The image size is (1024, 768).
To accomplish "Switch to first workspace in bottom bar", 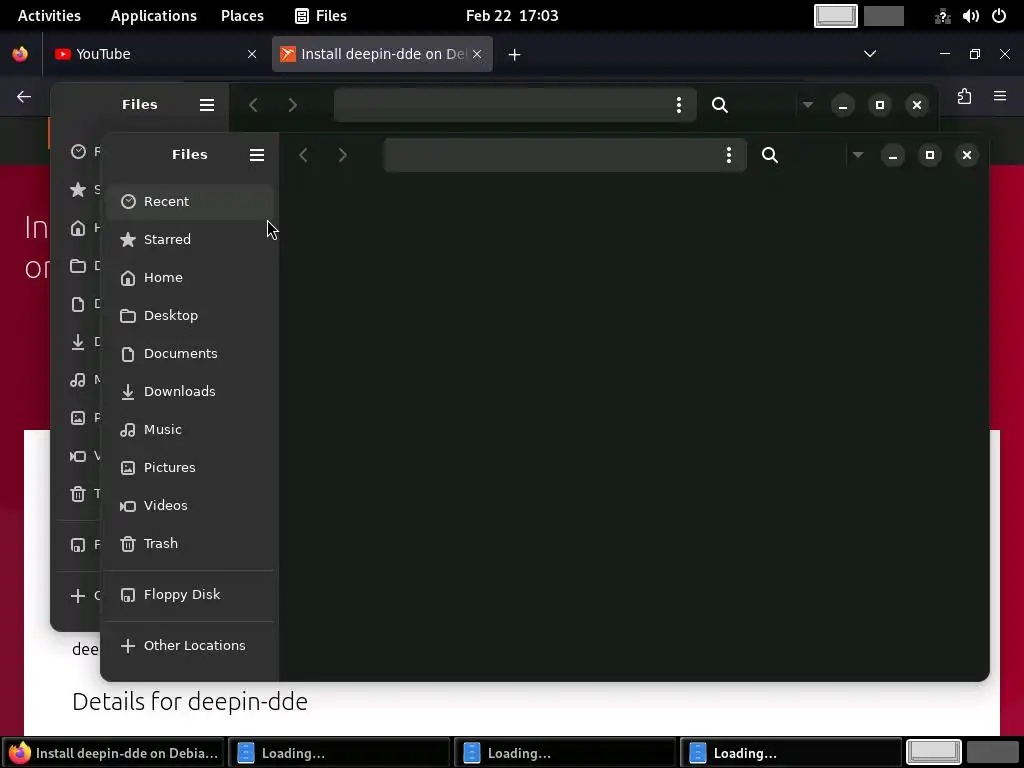I will coord(934,752).
